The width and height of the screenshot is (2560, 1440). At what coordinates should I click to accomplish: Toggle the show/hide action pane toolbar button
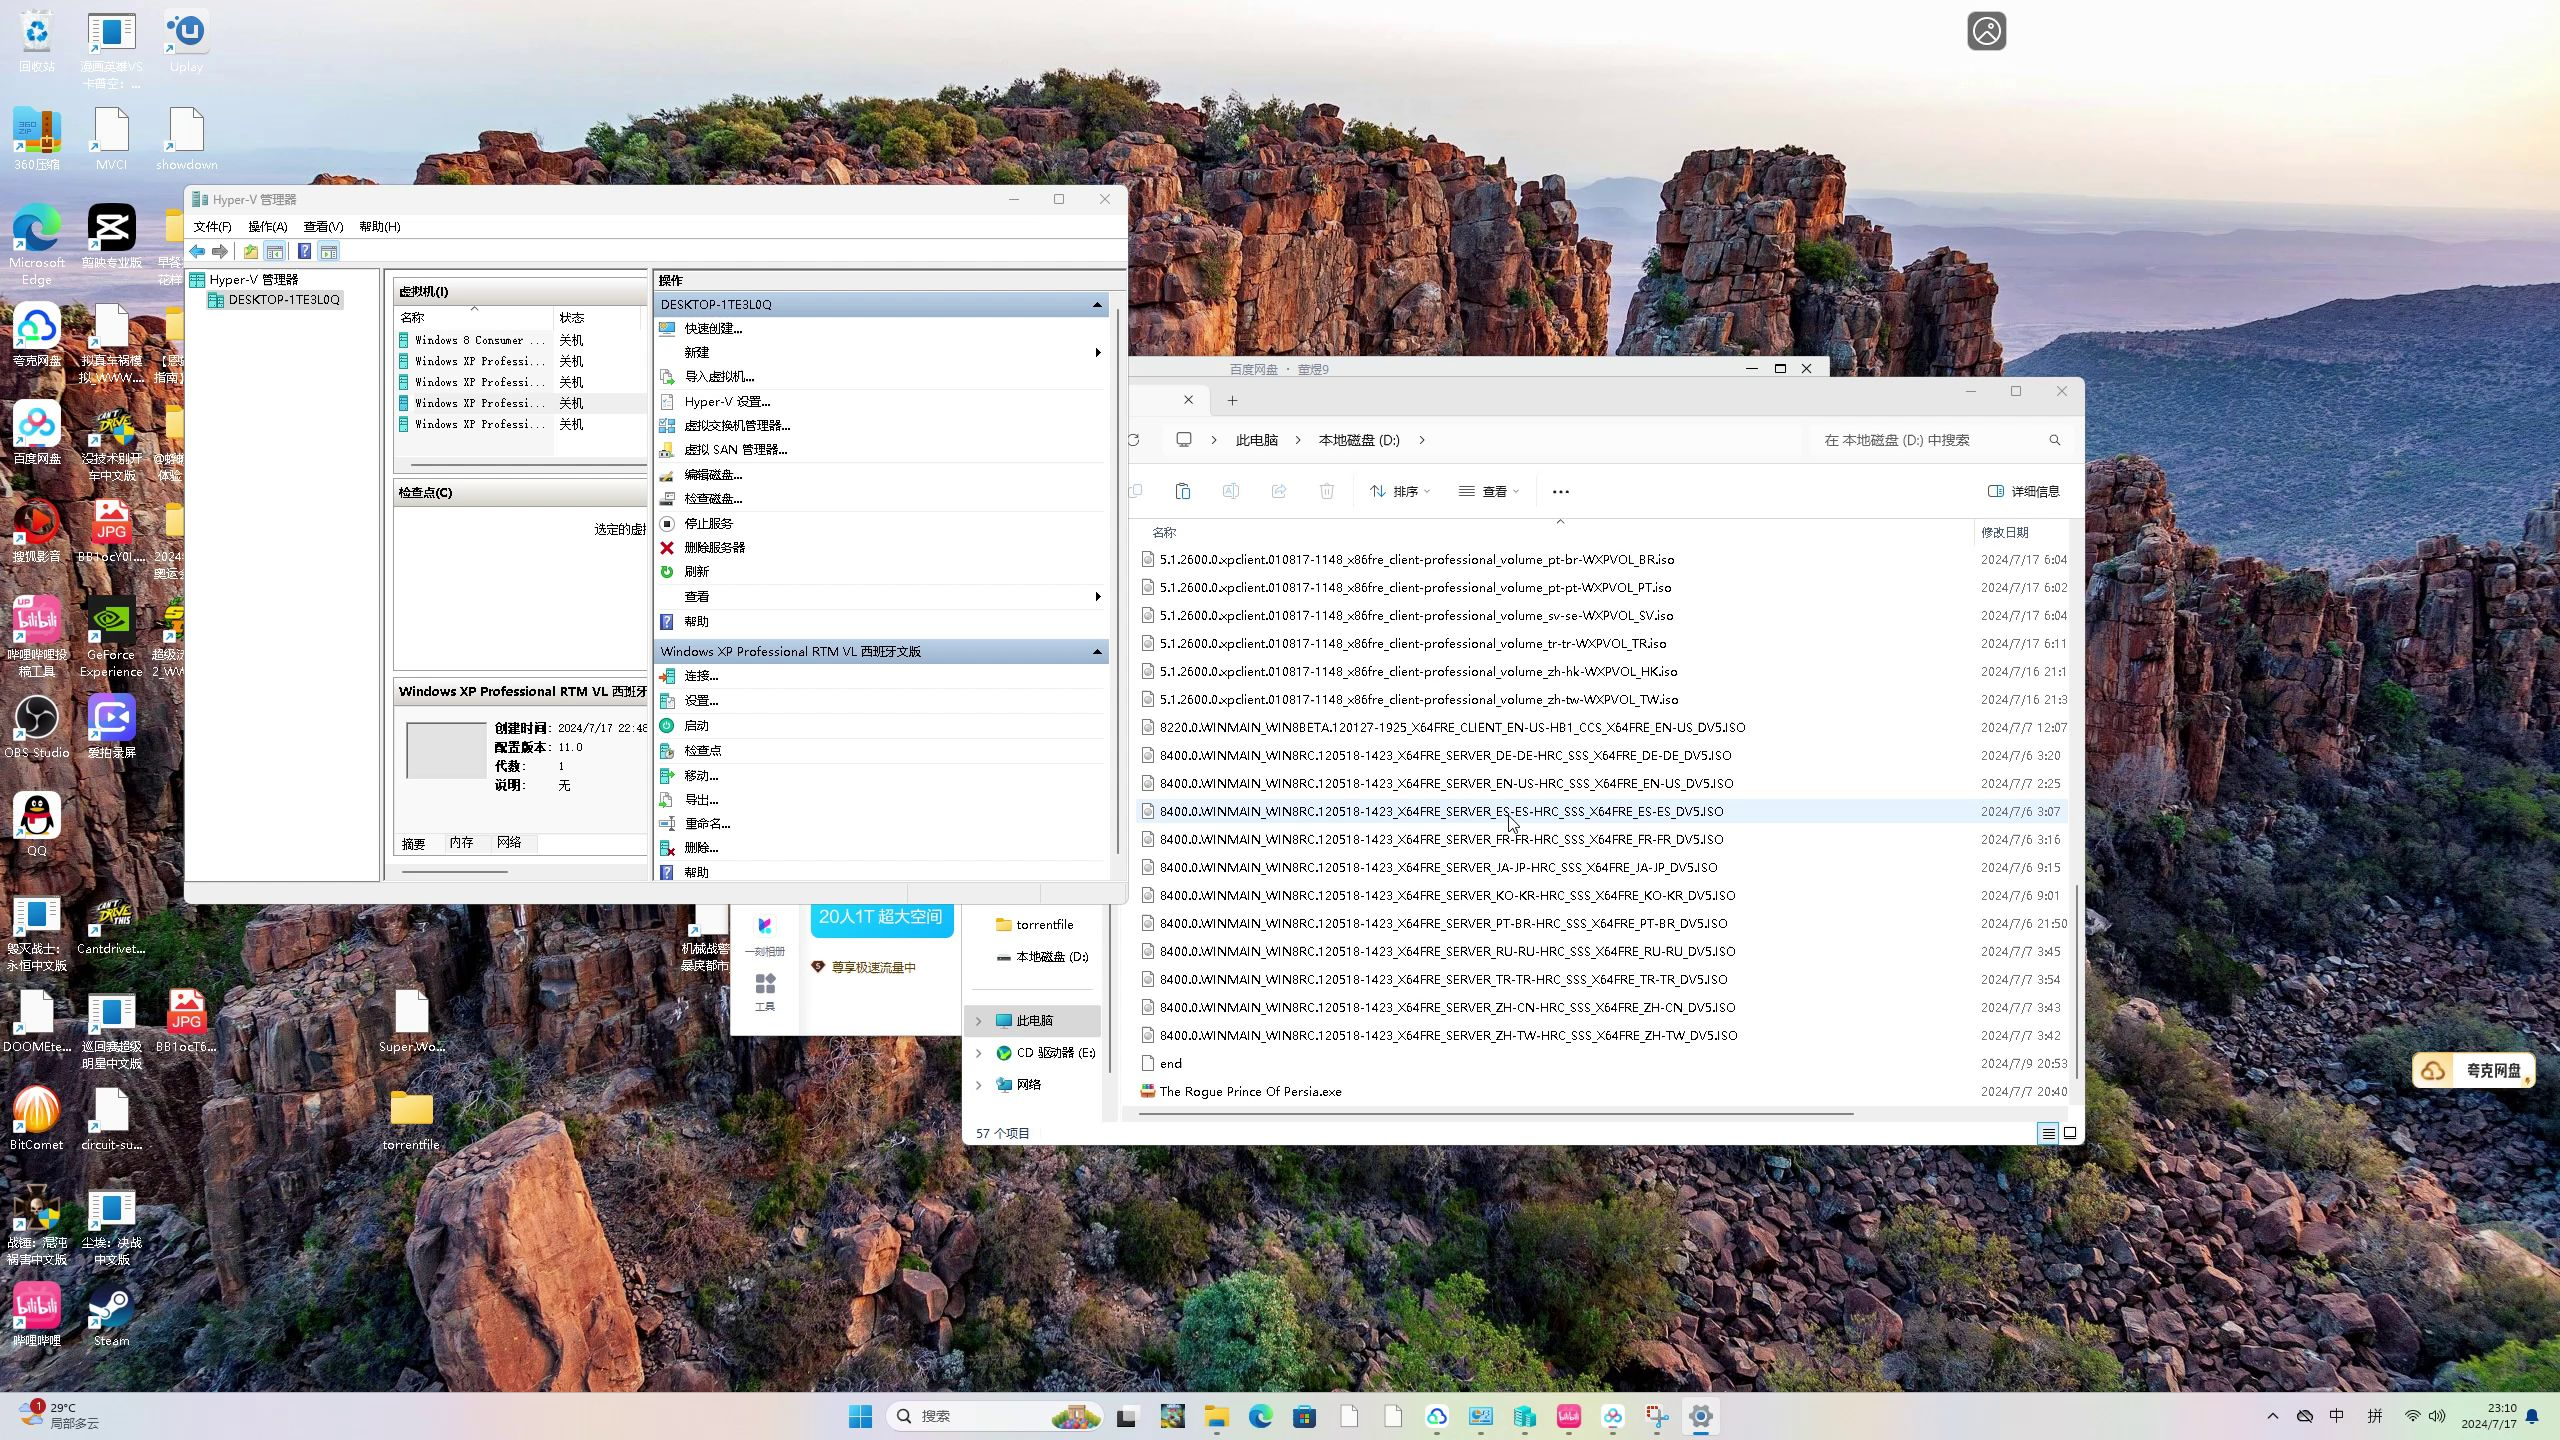[x=328, y=252]
